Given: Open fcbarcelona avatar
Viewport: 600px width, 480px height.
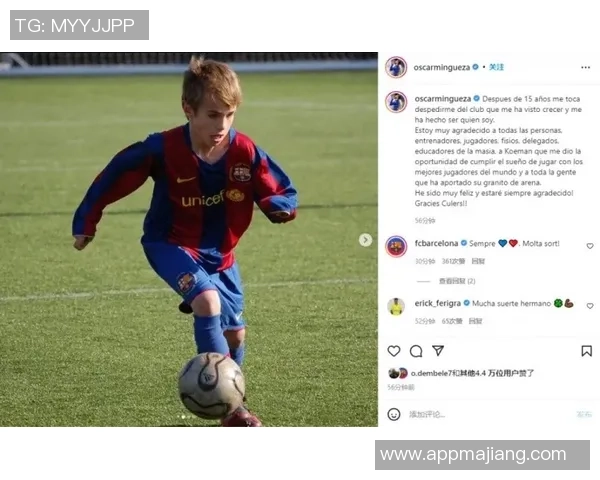Looking at the screenshot, I should pyautogui.click(x=396, y=246).
